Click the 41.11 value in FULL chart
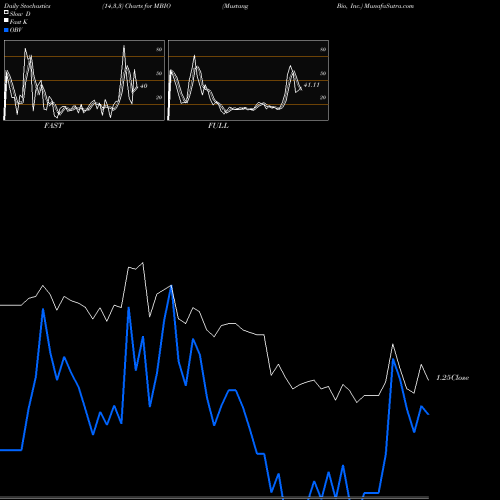This screenshot has height=500, width=500. tap(312, 85)
